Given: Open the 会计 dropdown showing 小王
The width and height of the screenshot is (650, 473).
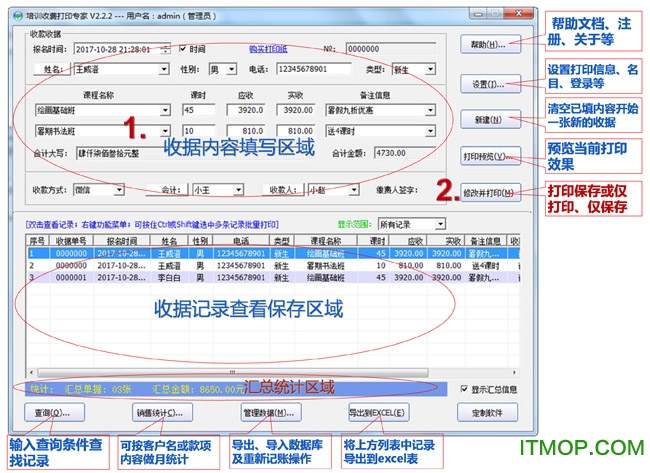Looking at the screenshot, I should [x=238, y=190].
